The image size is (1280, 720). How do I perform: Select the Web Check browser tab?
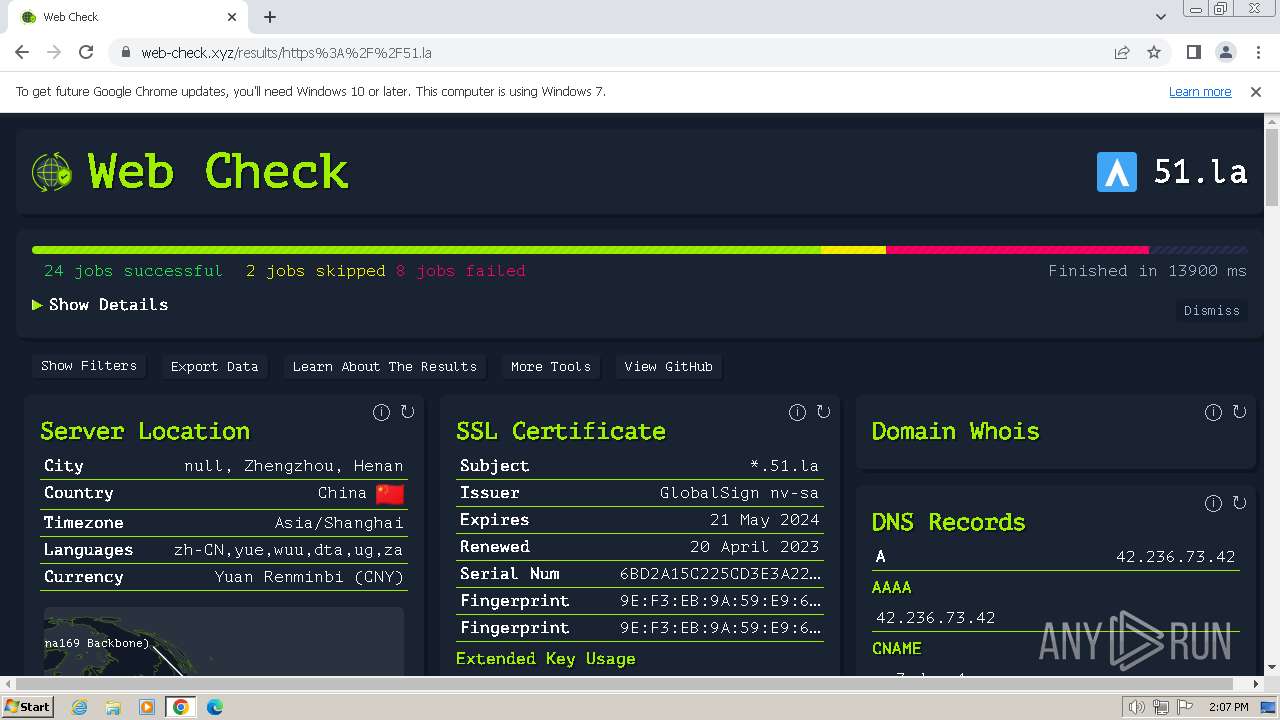click(128, 17)
